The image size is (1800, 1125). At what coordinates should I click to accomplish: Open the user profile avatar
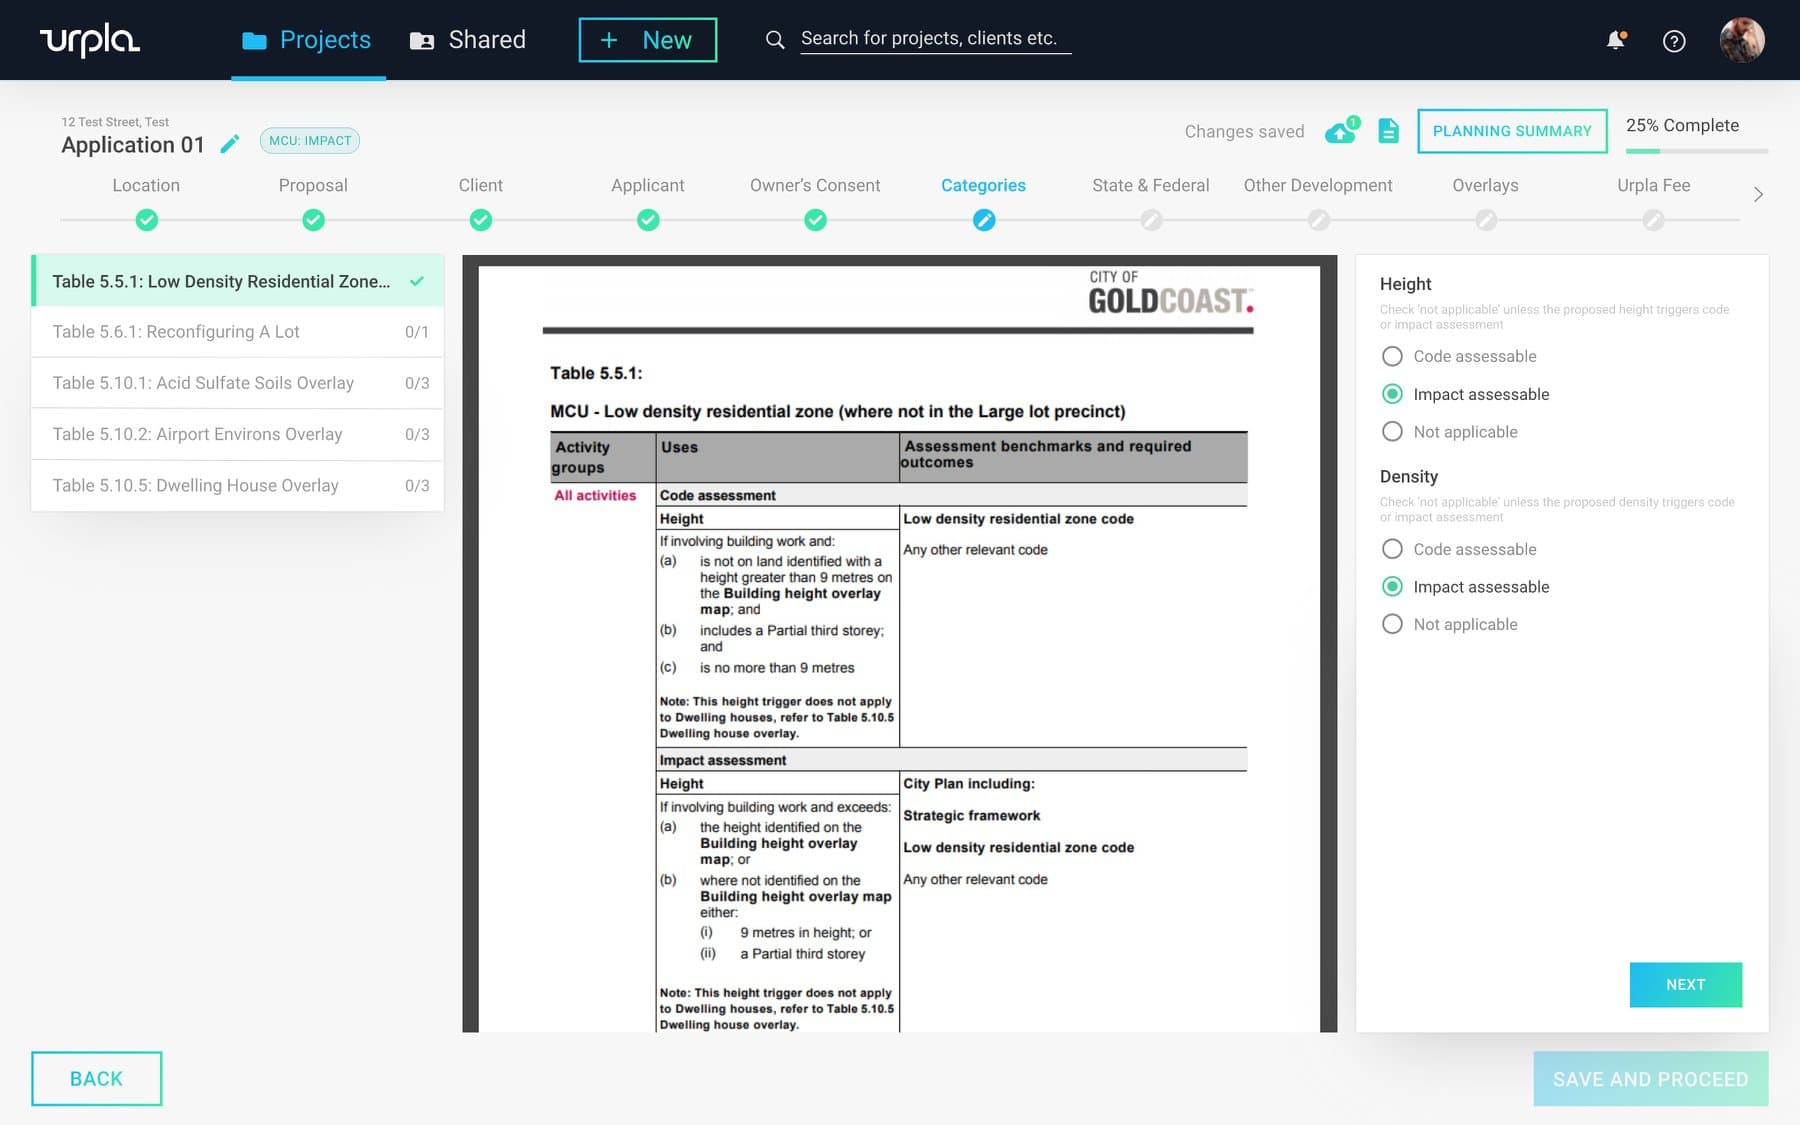click(1741, 40)
